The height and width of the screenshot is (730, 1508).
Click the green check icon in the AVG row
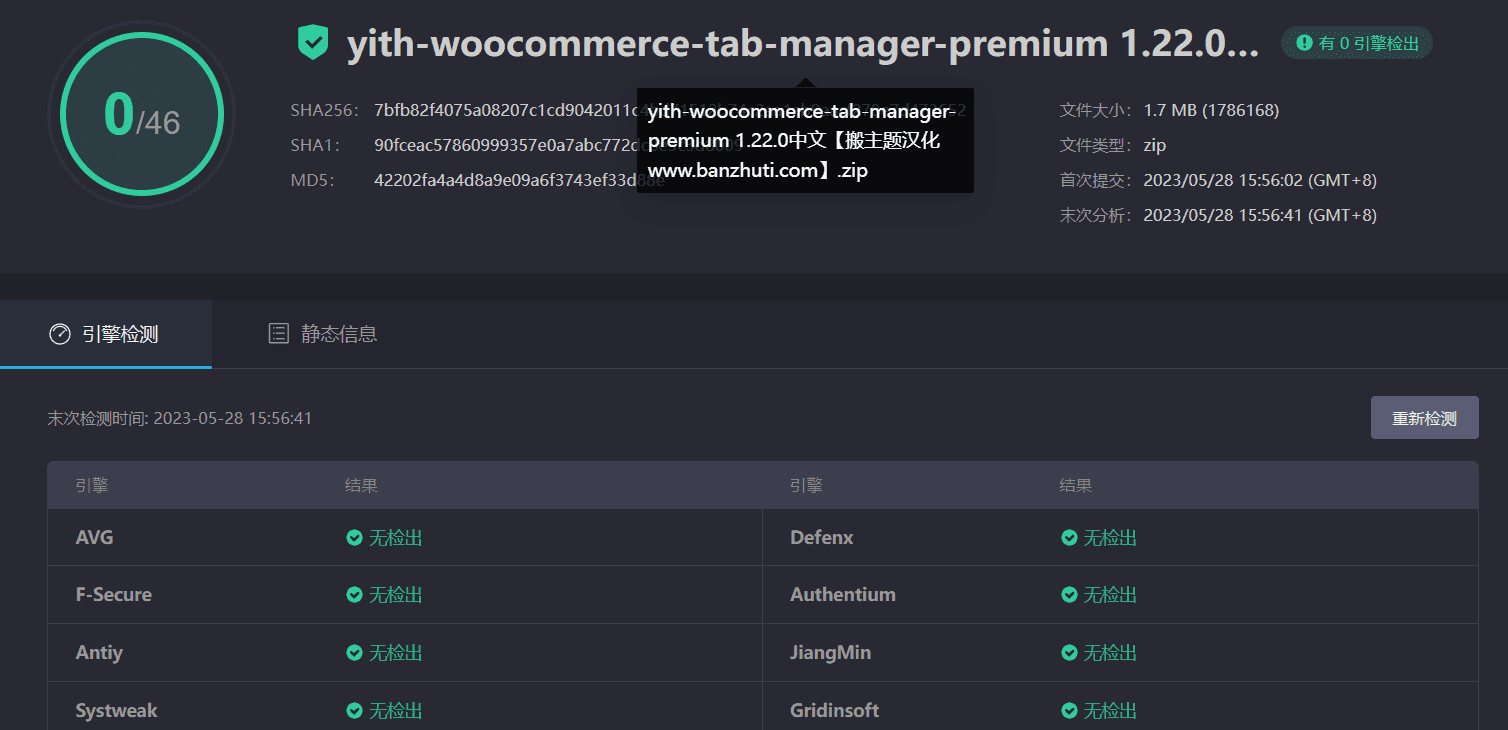pos(354,538)
